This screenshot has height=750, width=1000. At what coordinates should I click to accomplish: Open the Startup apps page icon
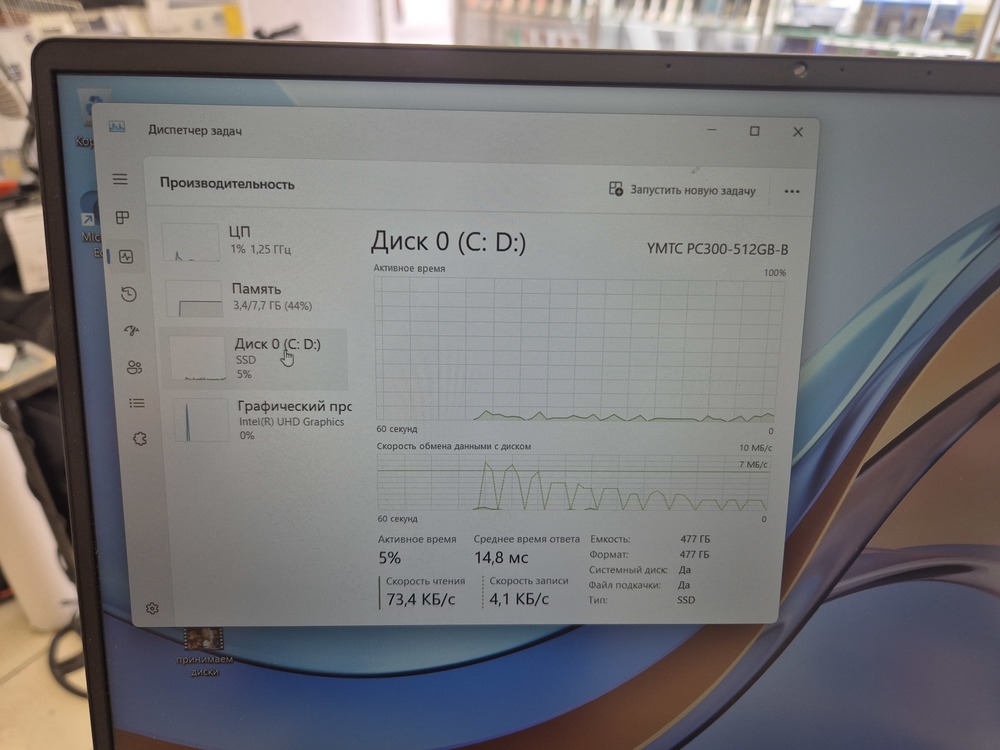pos(131,330)
